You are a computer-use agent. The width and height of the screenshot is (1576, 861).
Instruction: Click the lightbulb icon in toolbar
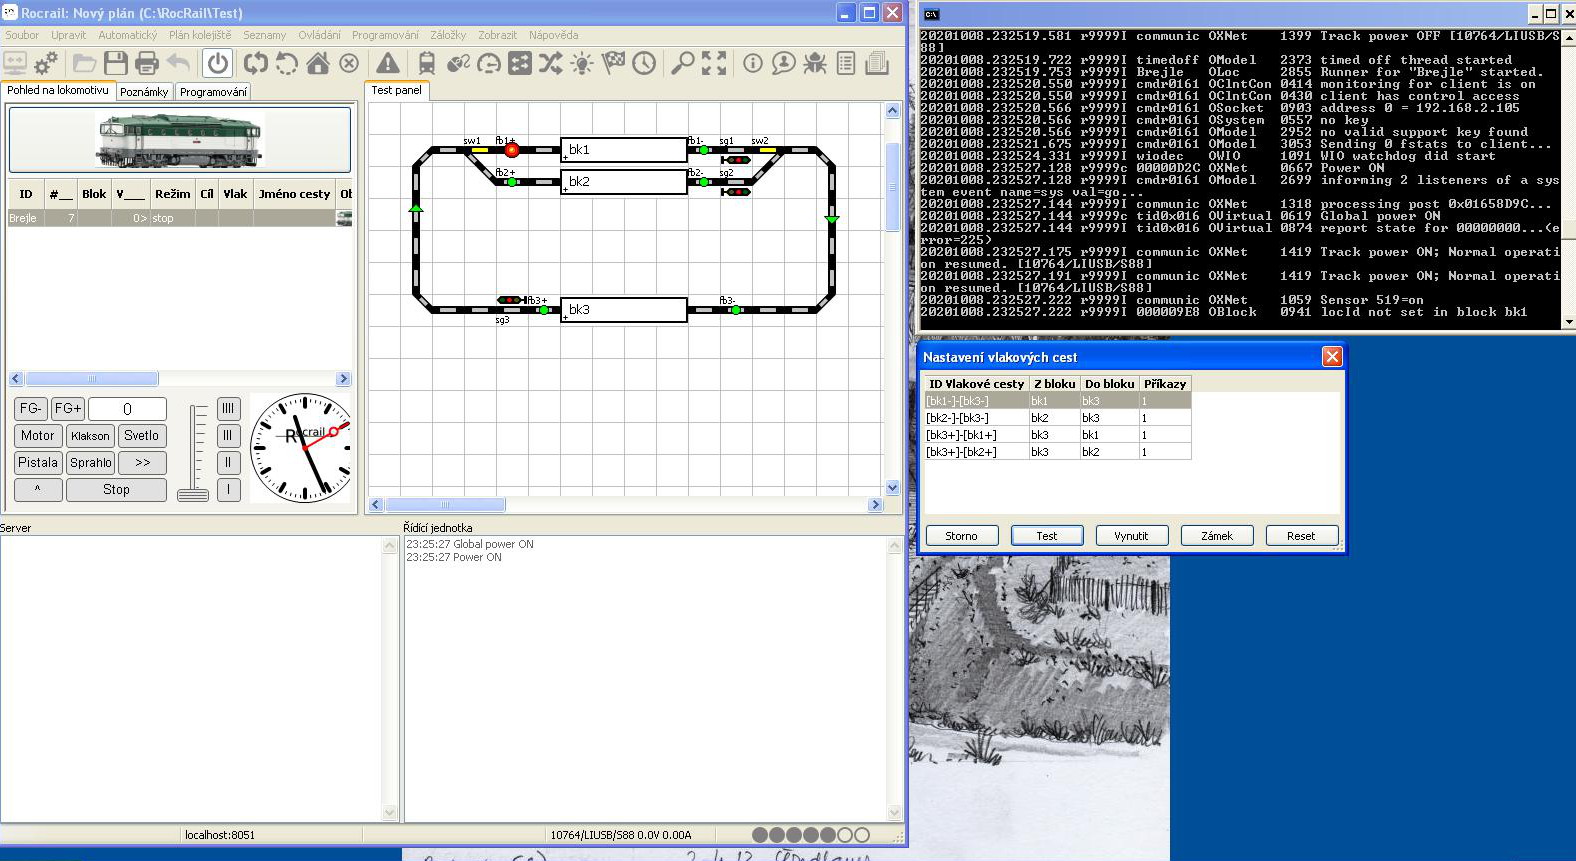tap(581, 64)
